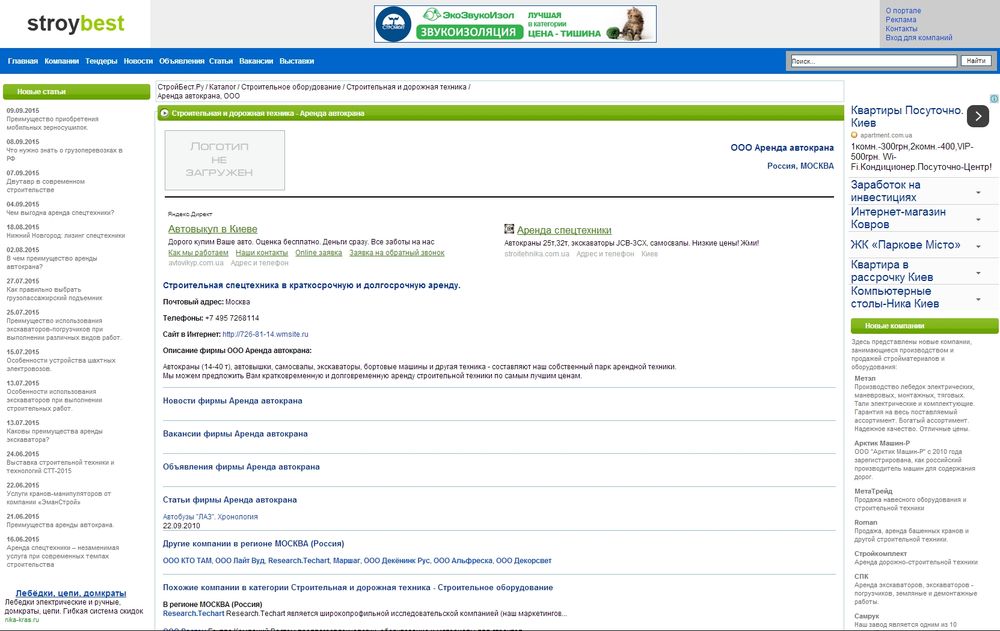Click the Каталог breadcrumb link
Screen dimensions: 1000x631
pyautogui.click(x=223, y=87)
